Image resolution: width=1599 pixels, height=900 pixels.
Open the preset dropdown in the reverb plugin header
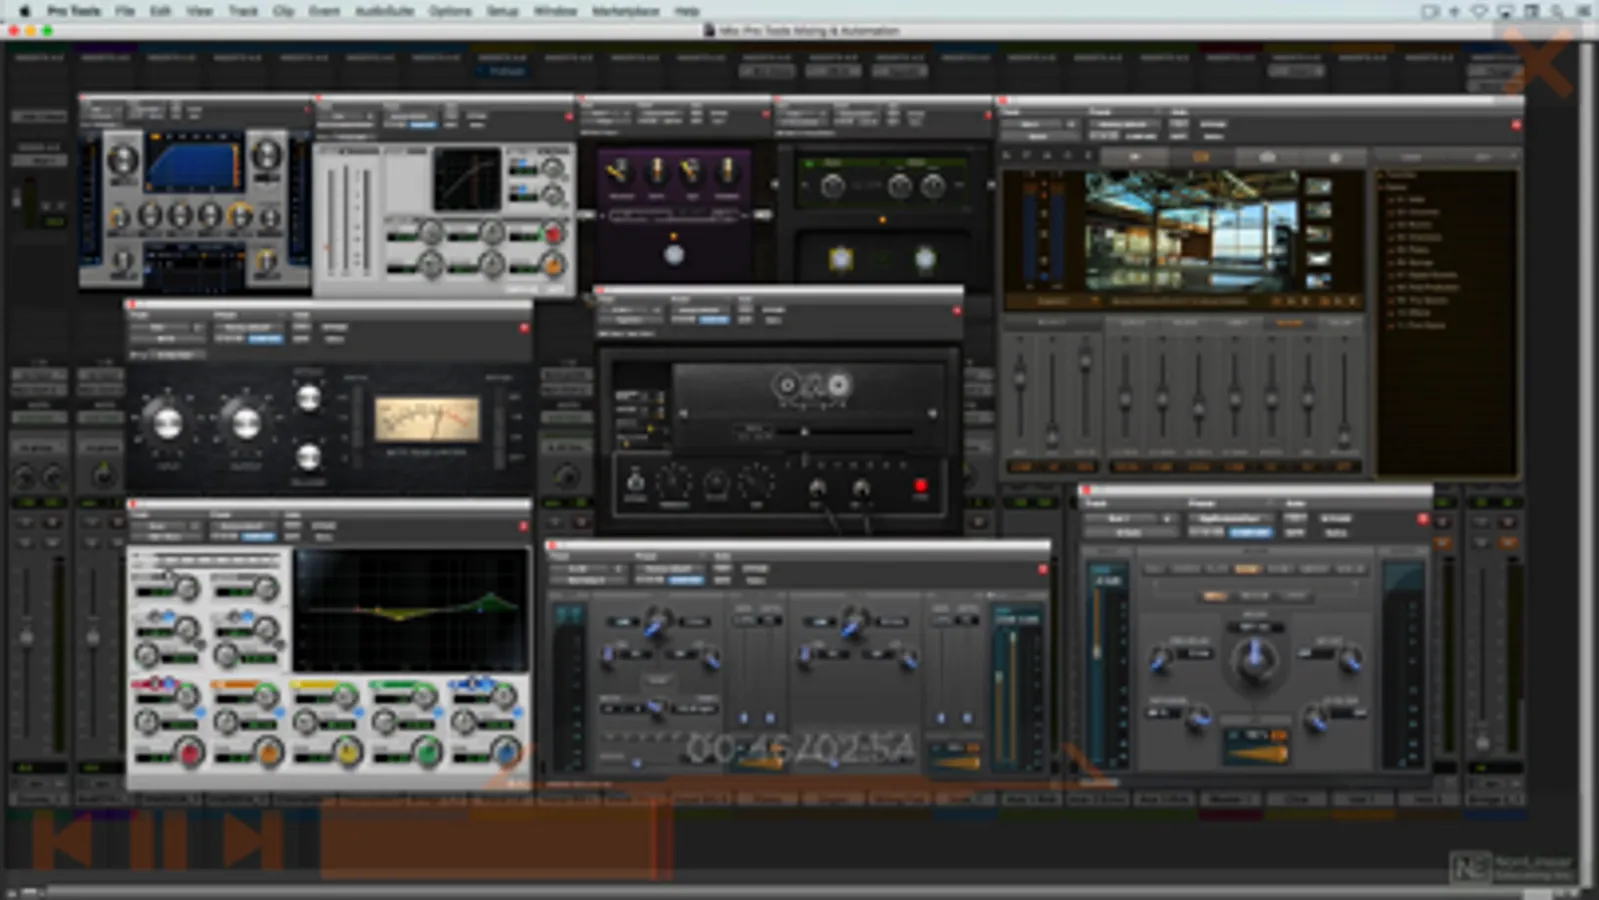tap(1122, 125)
